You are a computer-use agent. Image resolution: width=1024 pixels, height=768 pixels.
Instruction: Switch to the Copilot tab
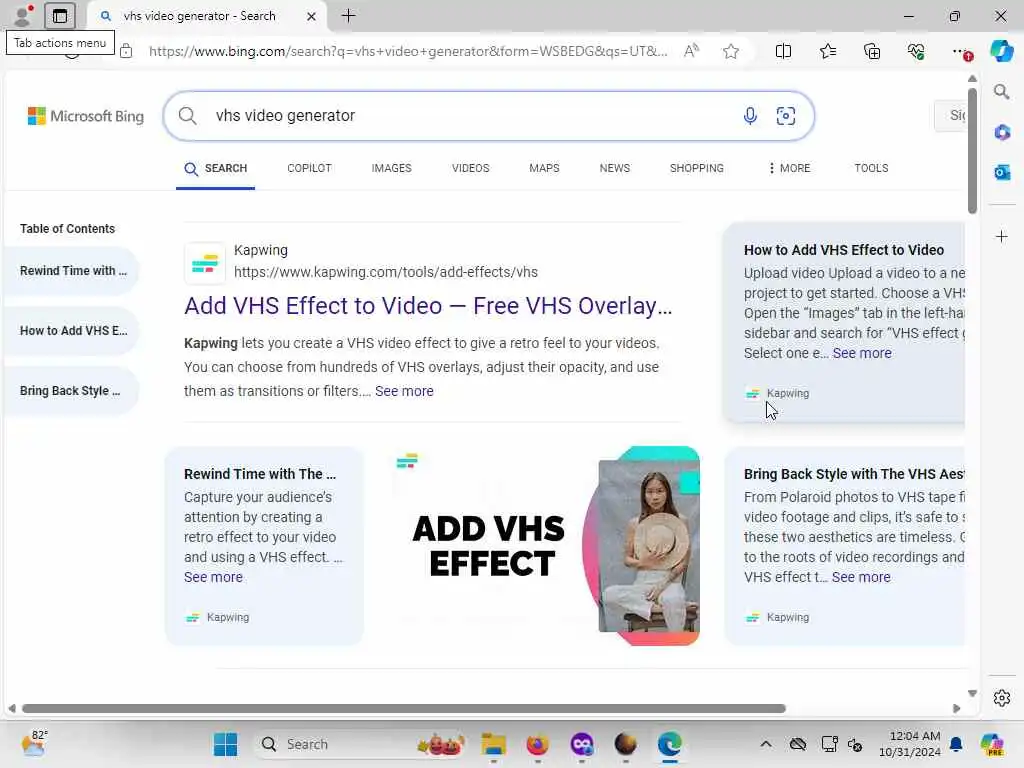309,168
